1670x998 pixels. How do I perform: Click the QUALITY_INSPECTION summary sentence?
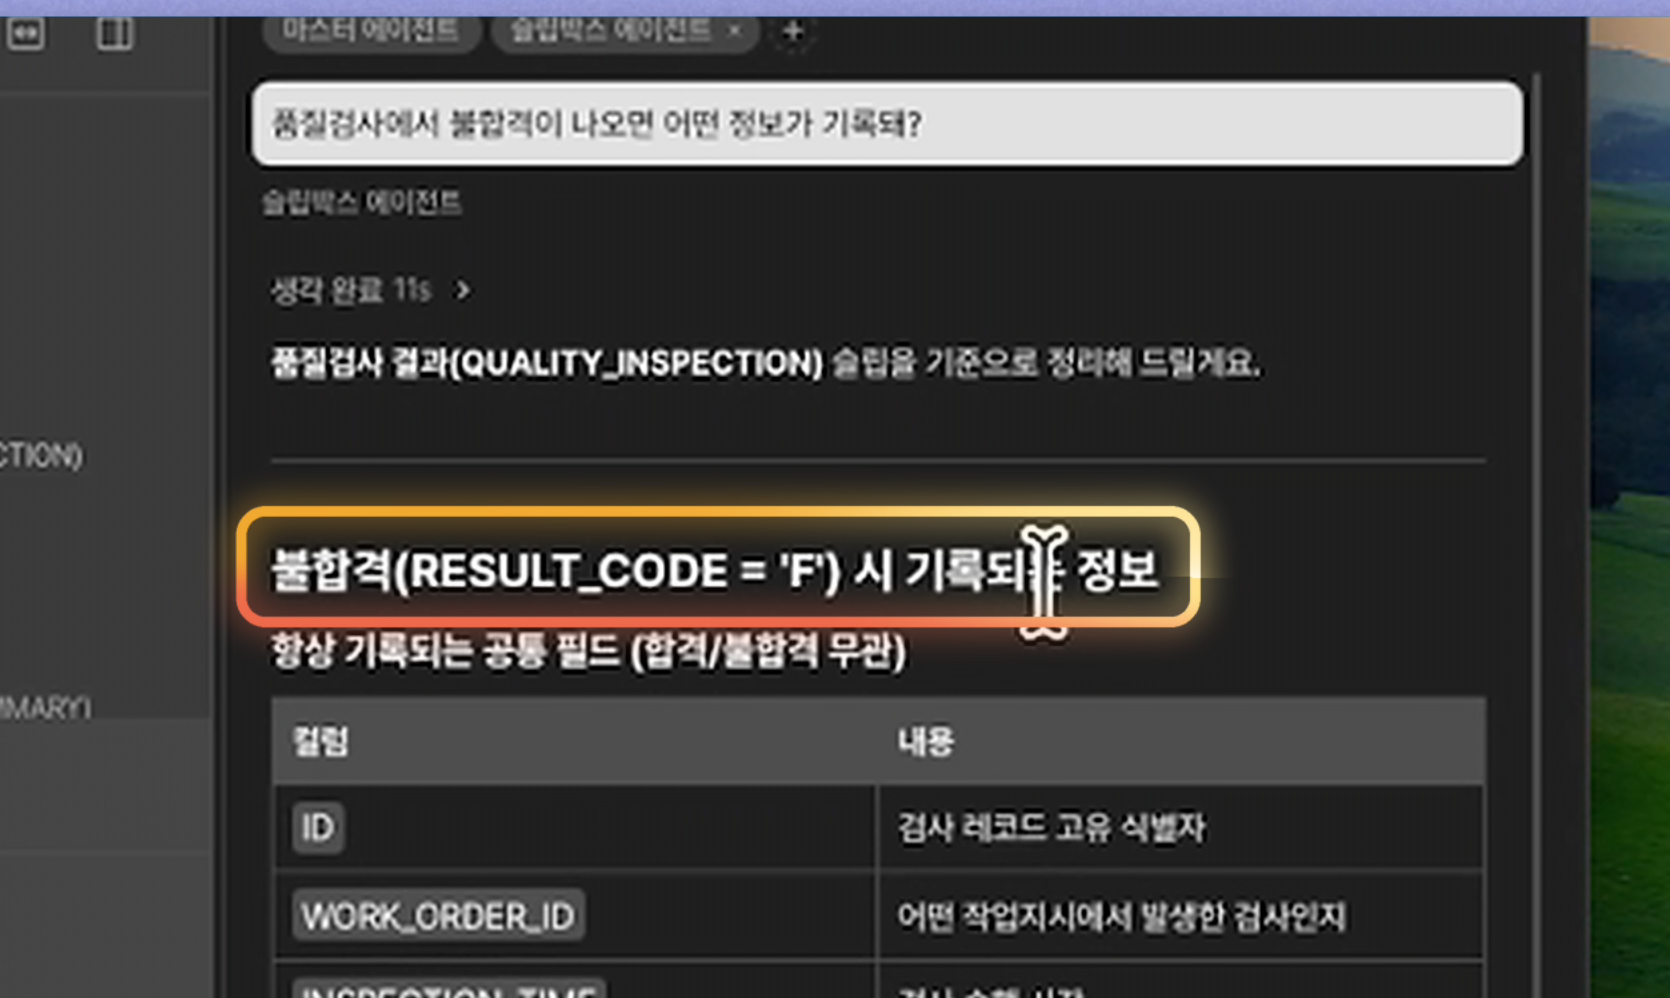[x=766, y=363]
